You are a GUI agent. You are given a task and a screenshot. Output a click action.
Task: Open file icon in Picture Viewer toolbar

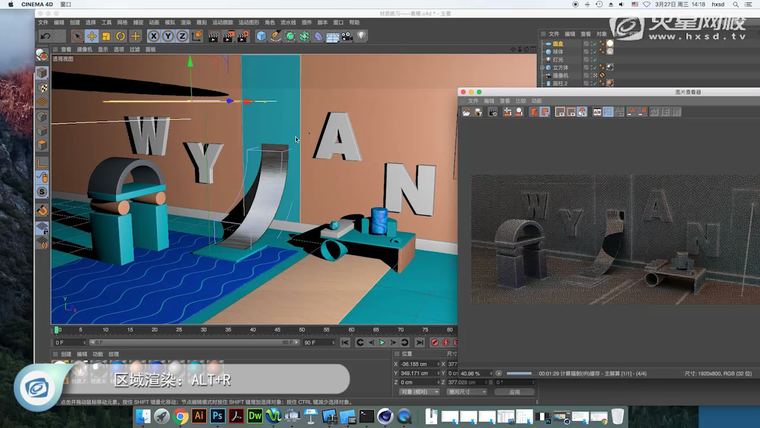pos(465,111)
